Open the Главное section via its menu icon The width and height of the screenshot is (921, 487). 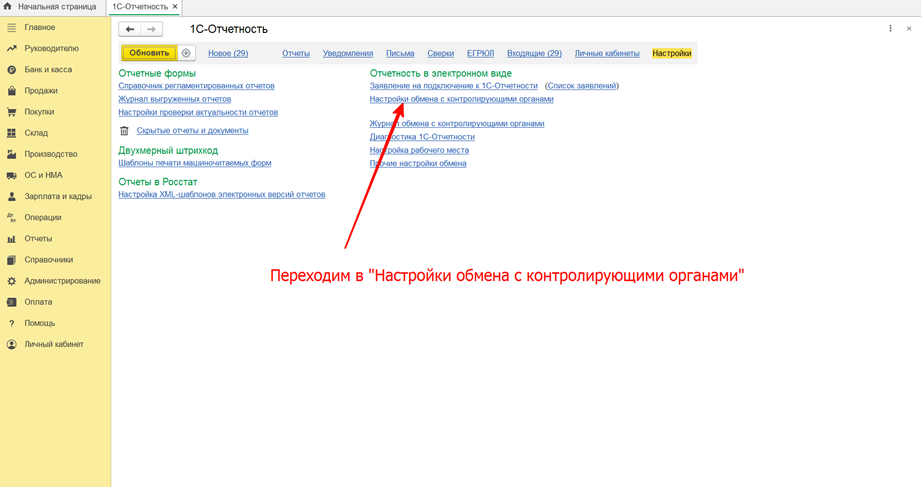11,28
